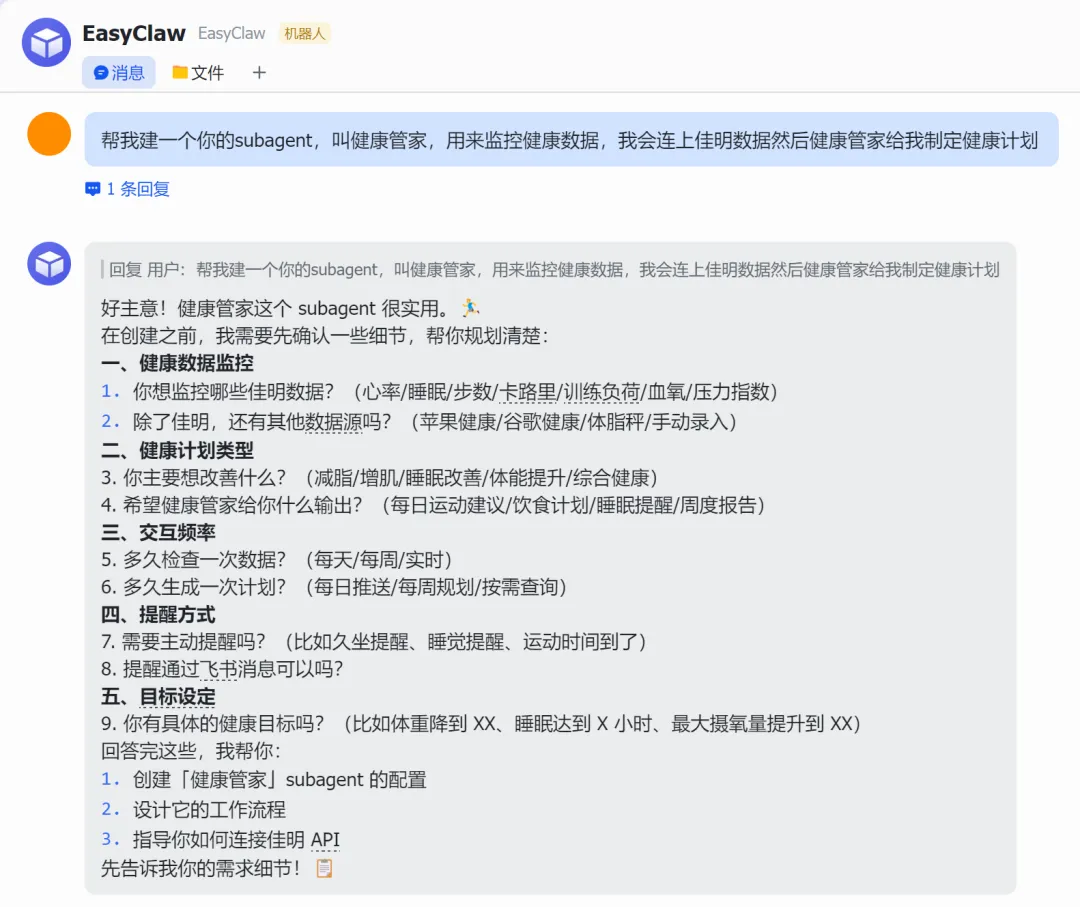The image size is (1080, 907).
Task: Click the speech bubble icon before 1 条回复
Action: point(93,189)
